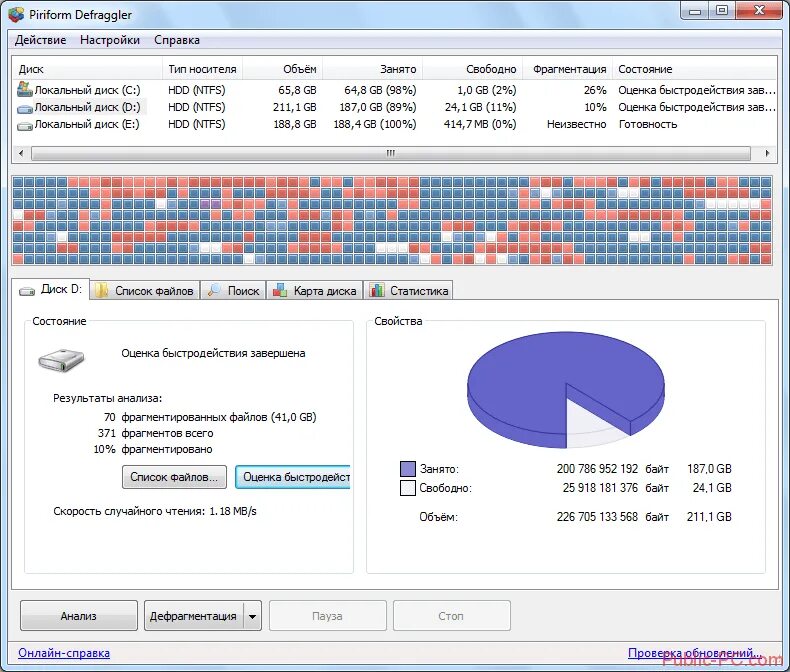Sort by the Состояние column header

(695, 69)
